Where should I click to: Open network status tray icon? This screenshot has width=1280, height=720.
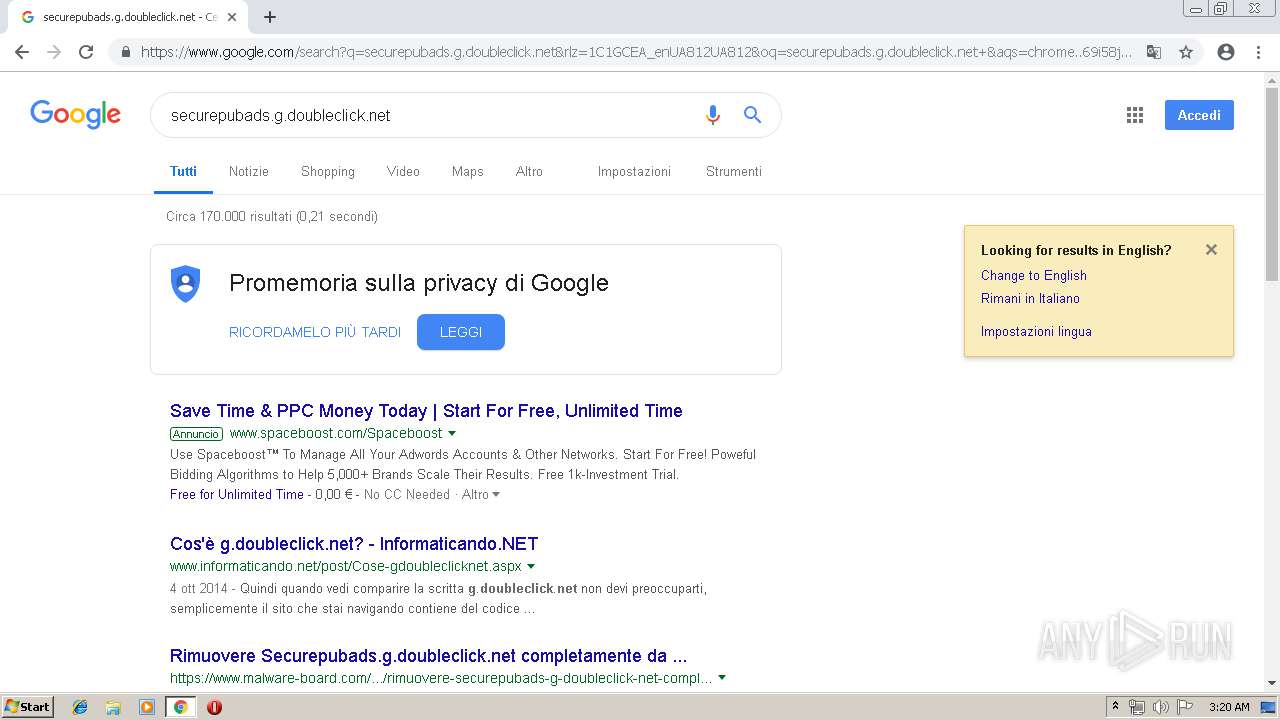pyautogui.click(x=1137, y=707)
